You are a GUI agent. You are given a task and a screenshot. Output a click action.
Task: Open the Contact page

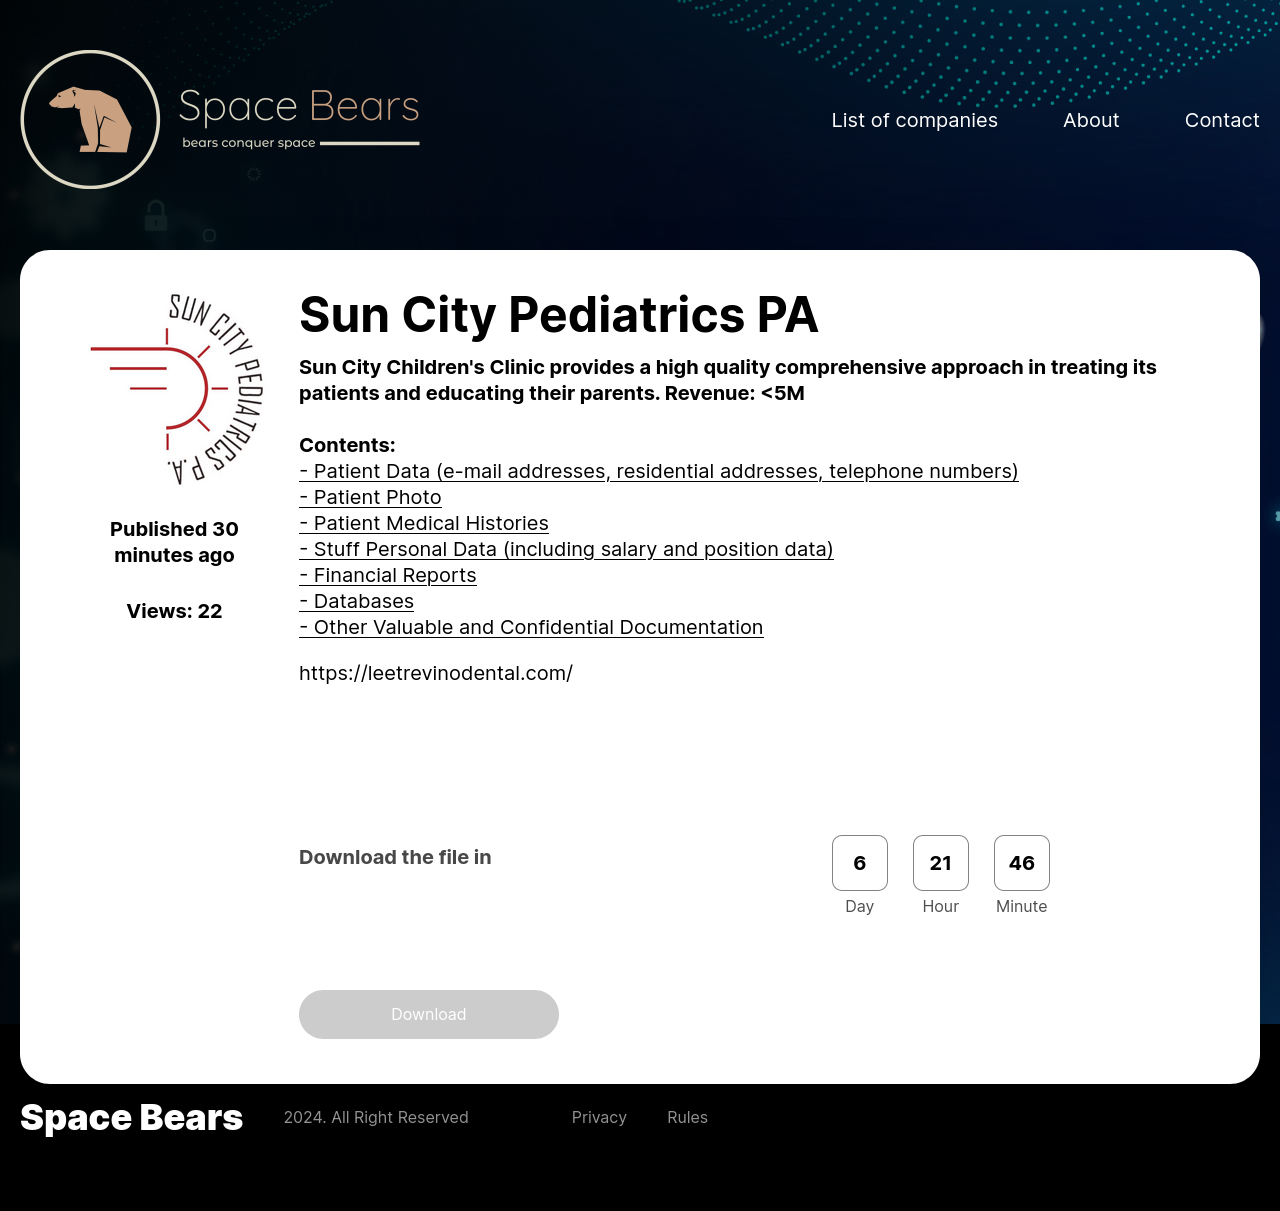tap(1222, 119)
